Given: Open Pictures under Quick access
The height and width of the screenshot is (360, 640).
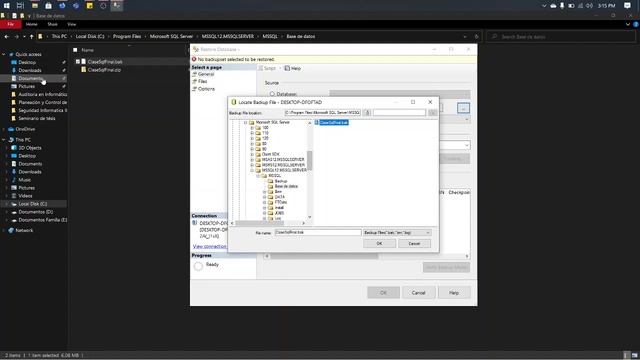Looking at the screenshot, I should (27, 87).
